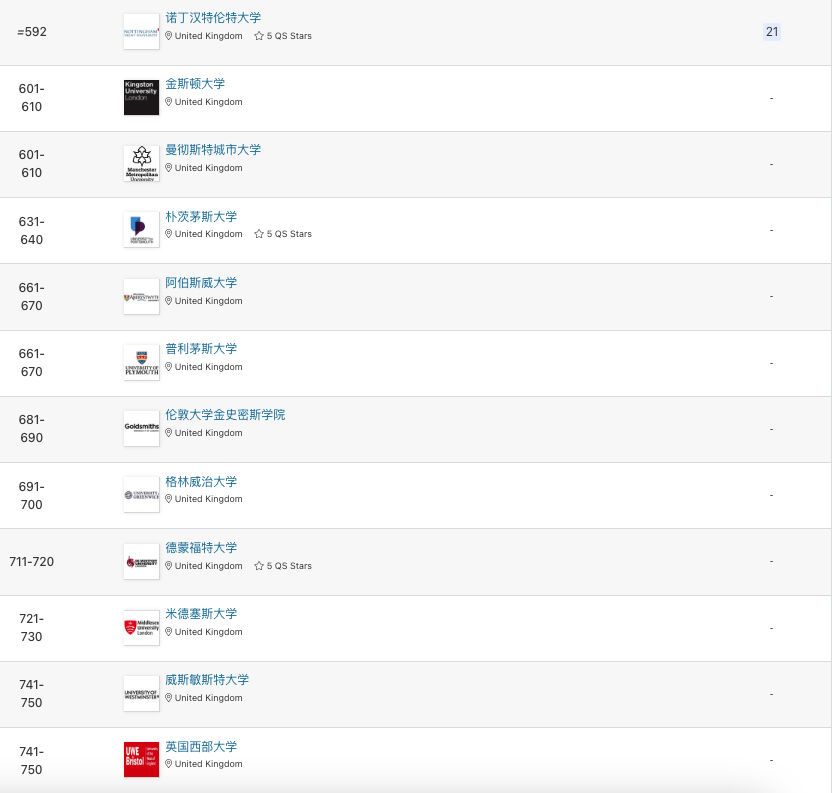Open the 金斯顿大学 university page

pyautogui.click(x=195, y=84)
